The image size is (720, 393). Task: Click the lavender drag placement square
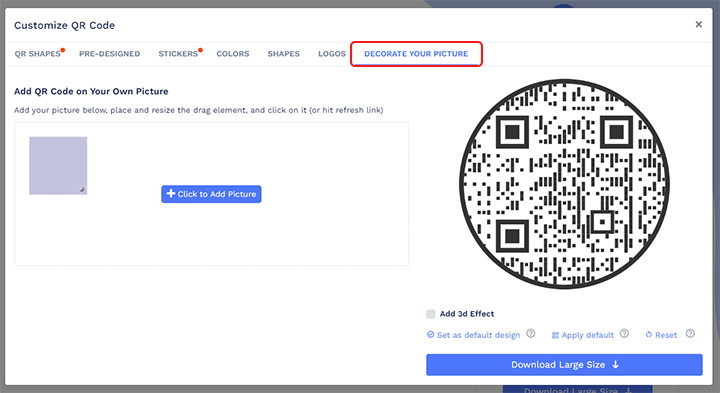tap(58, 165)
